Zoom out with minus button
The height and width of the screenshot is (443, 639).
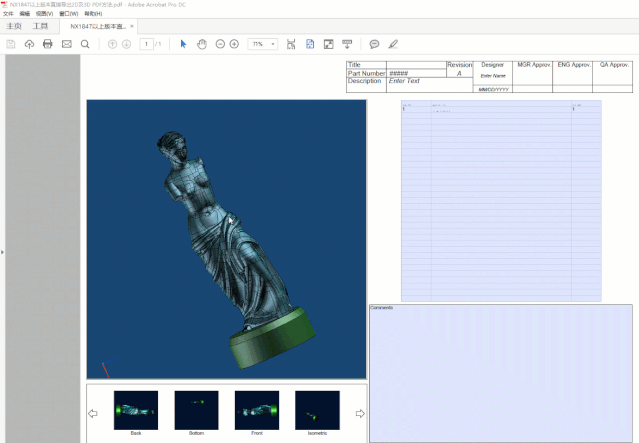click(x=220, y=44)
